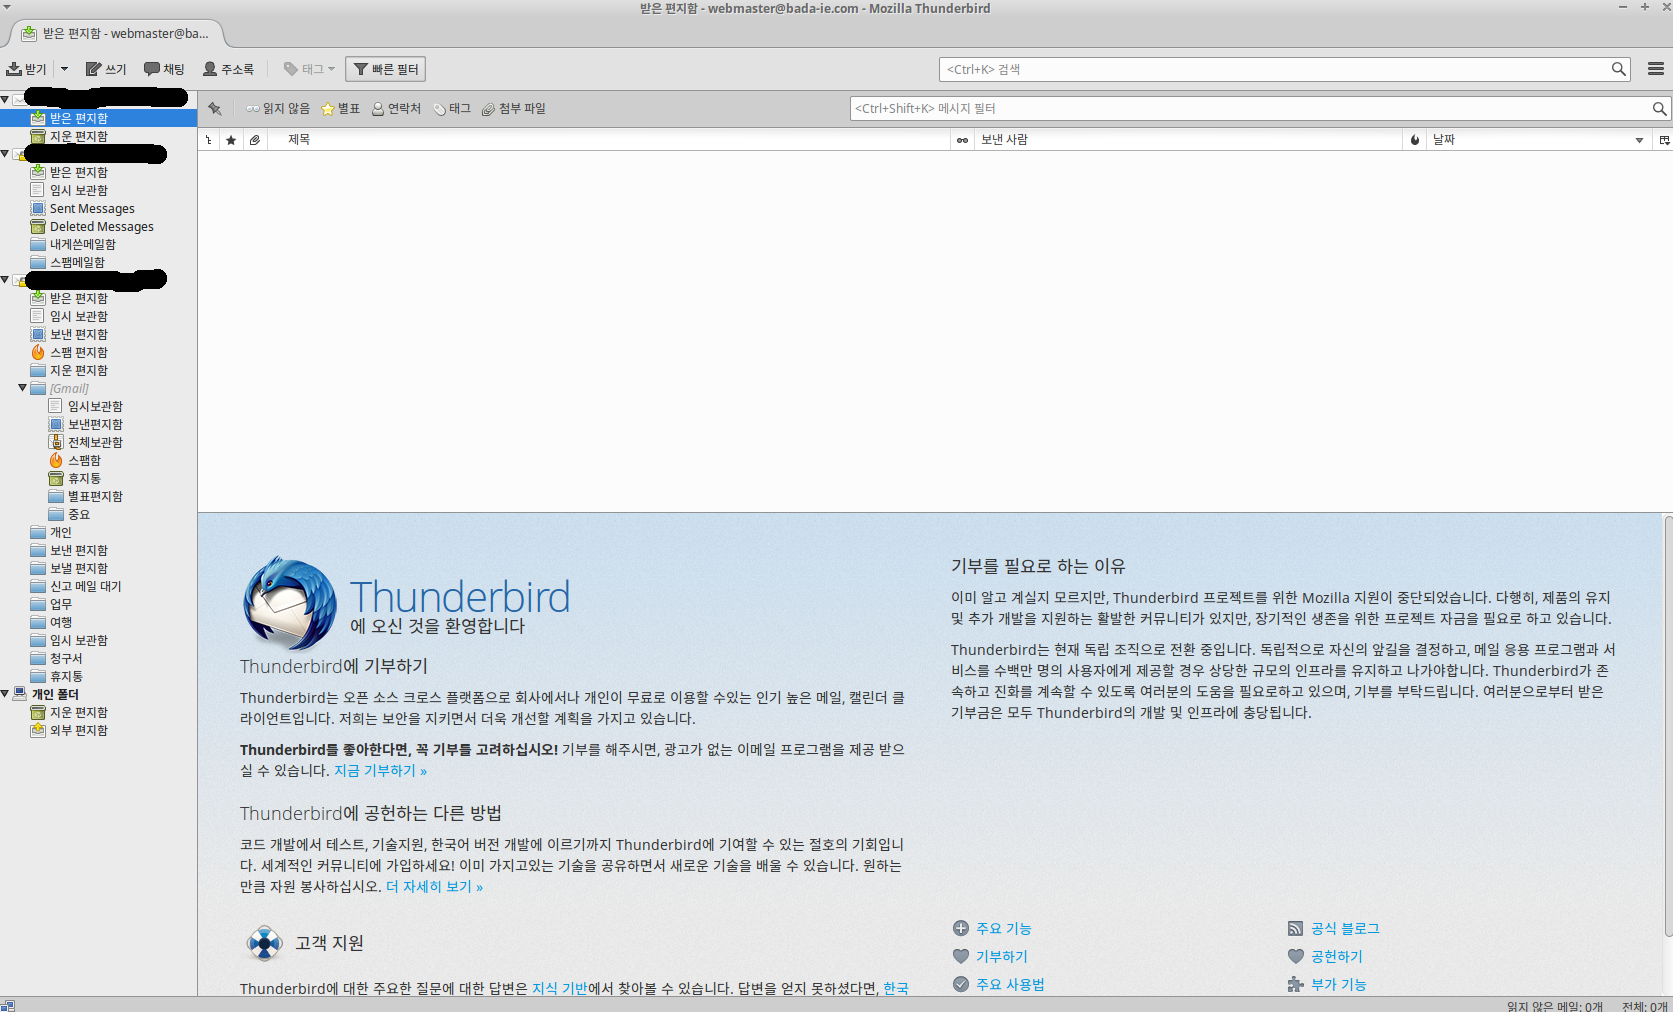Select the 중요 folder
1673x1012 pixels.
[79, 515]
